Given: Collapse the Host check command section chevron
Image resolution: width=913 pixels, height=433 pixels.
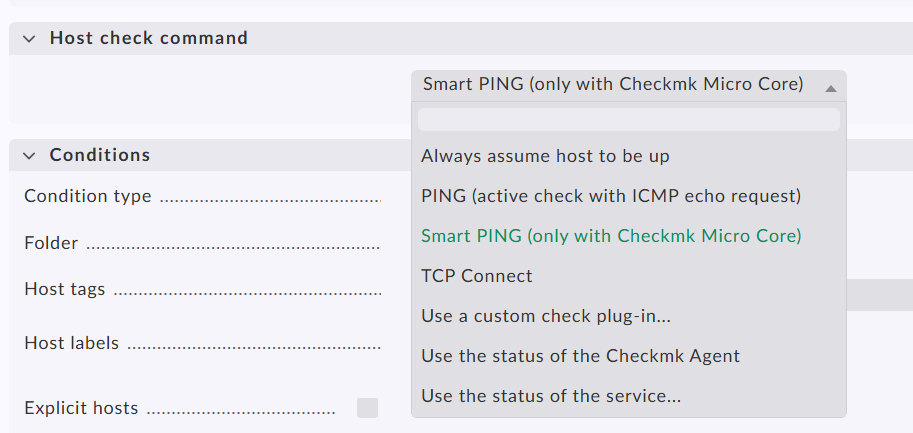Looking at the screenshot, I should point(28,39).
